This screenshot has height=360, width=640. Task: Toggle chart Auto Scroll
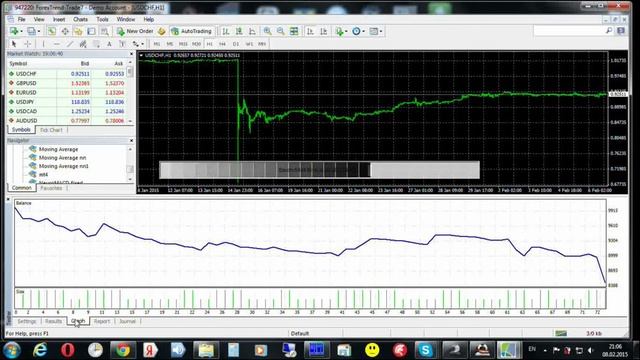pyautogui.click(x=310, y=31)
